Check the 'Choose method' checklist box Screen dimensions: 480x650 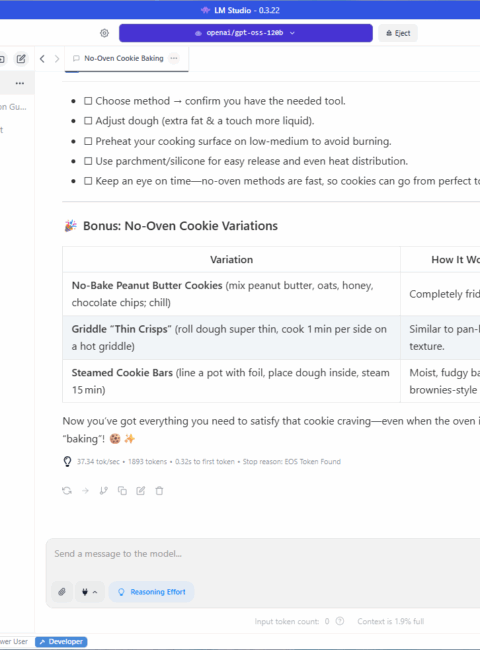coord(88,101)
